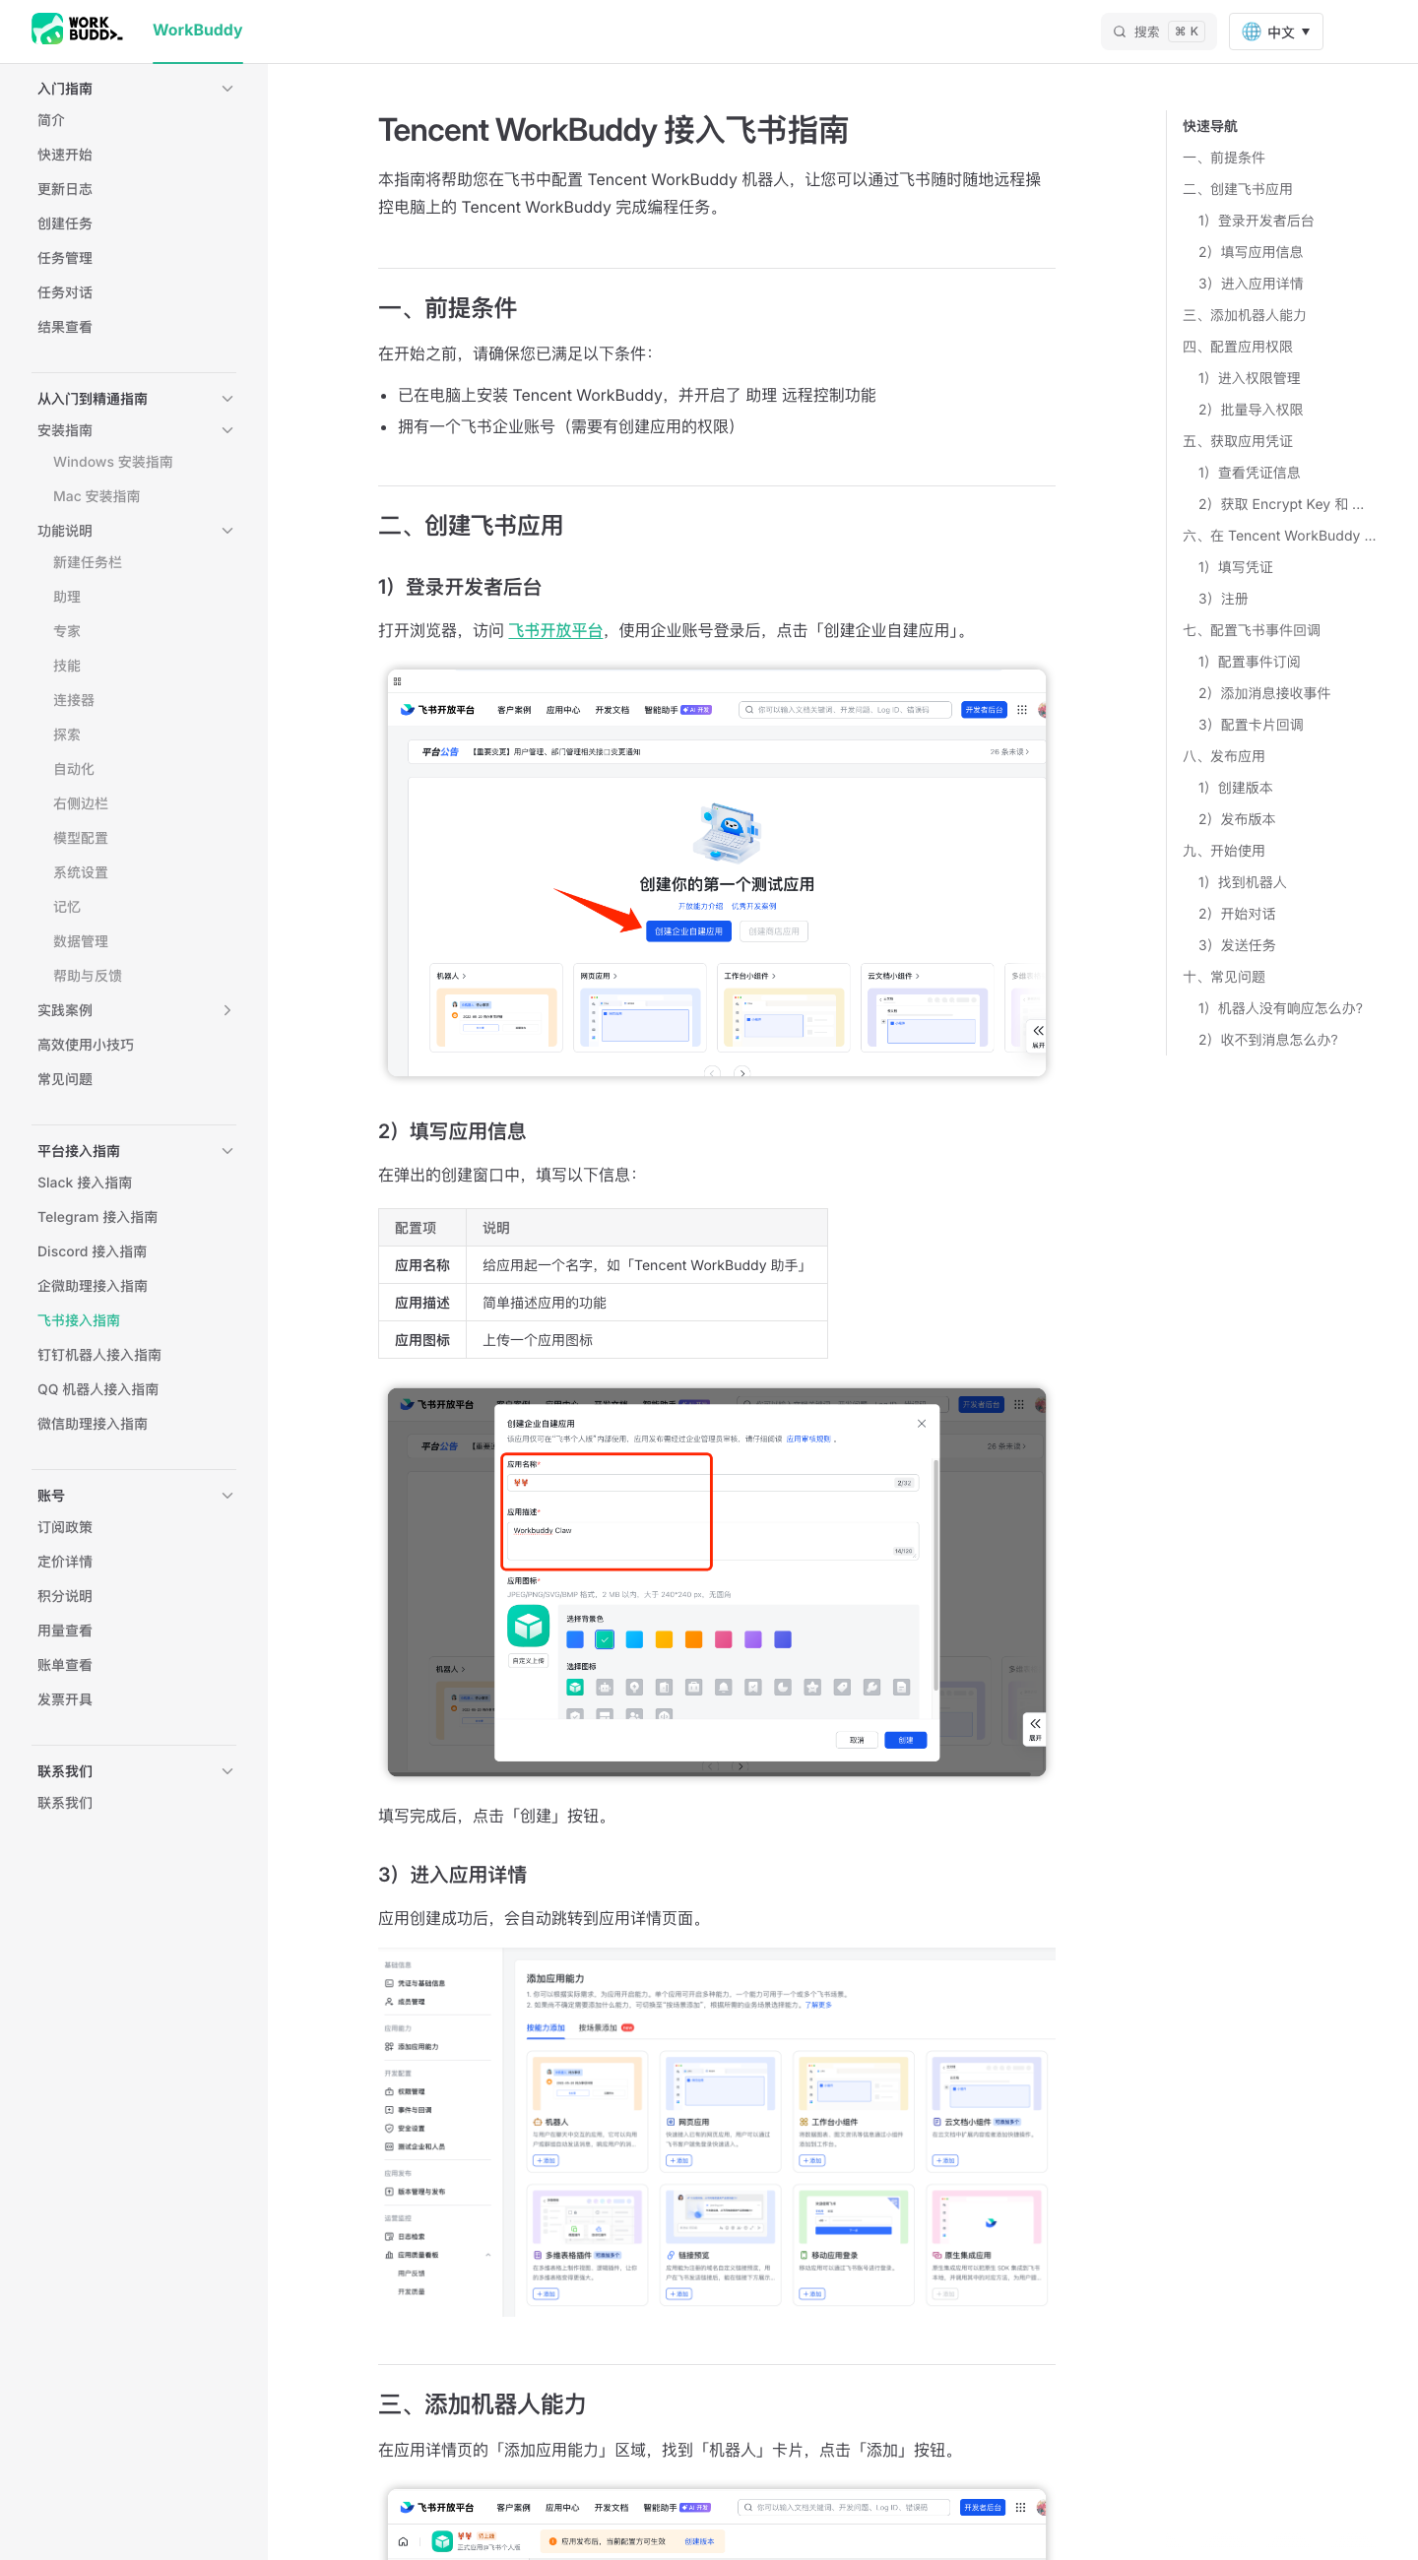Viewport: 1418px width, 2560px height.
Task: Open 微信助理接入指南 page
Action: pos(93,1424)
